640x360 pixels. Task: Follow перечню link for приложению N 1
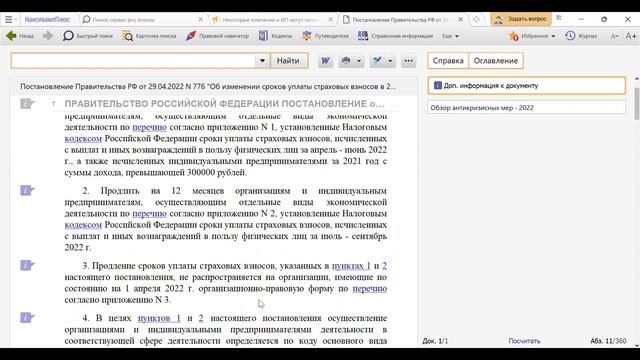(149, 127)
